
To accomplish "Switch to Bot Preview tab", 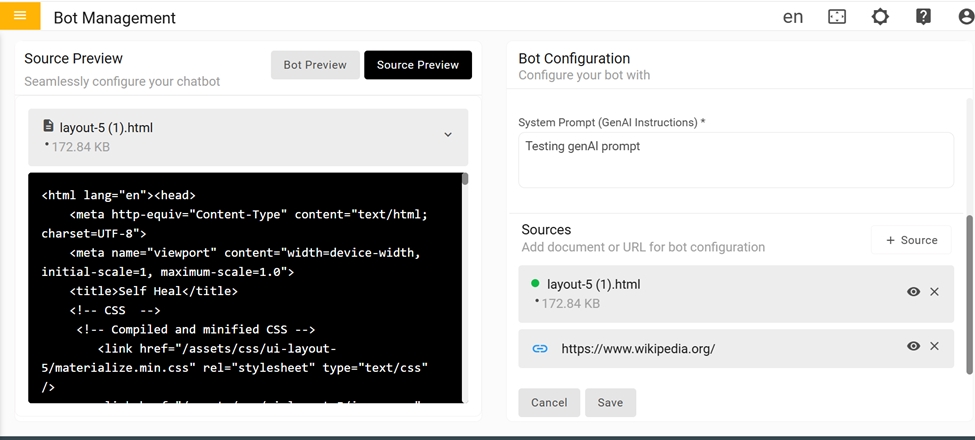I will [315, 65].
